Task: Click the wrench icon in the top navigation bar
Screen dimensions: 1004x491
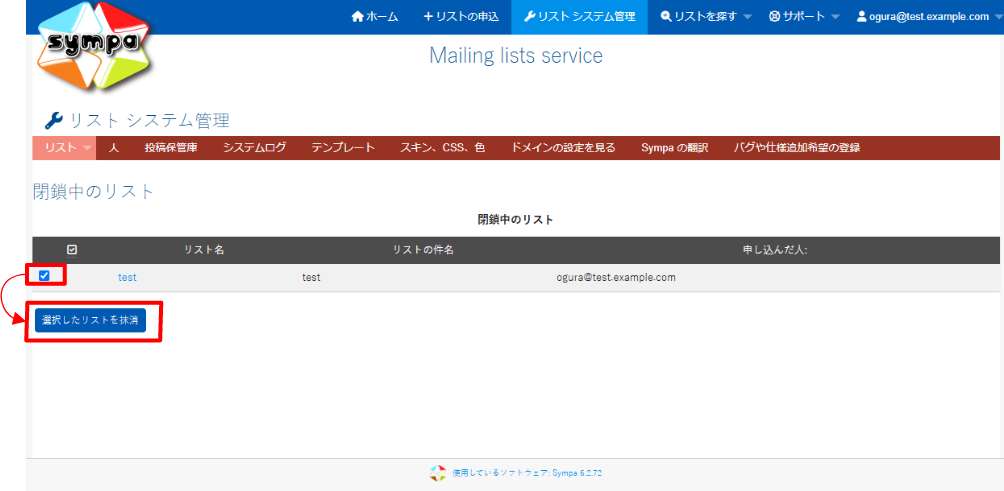Action: tap(529, 17)
